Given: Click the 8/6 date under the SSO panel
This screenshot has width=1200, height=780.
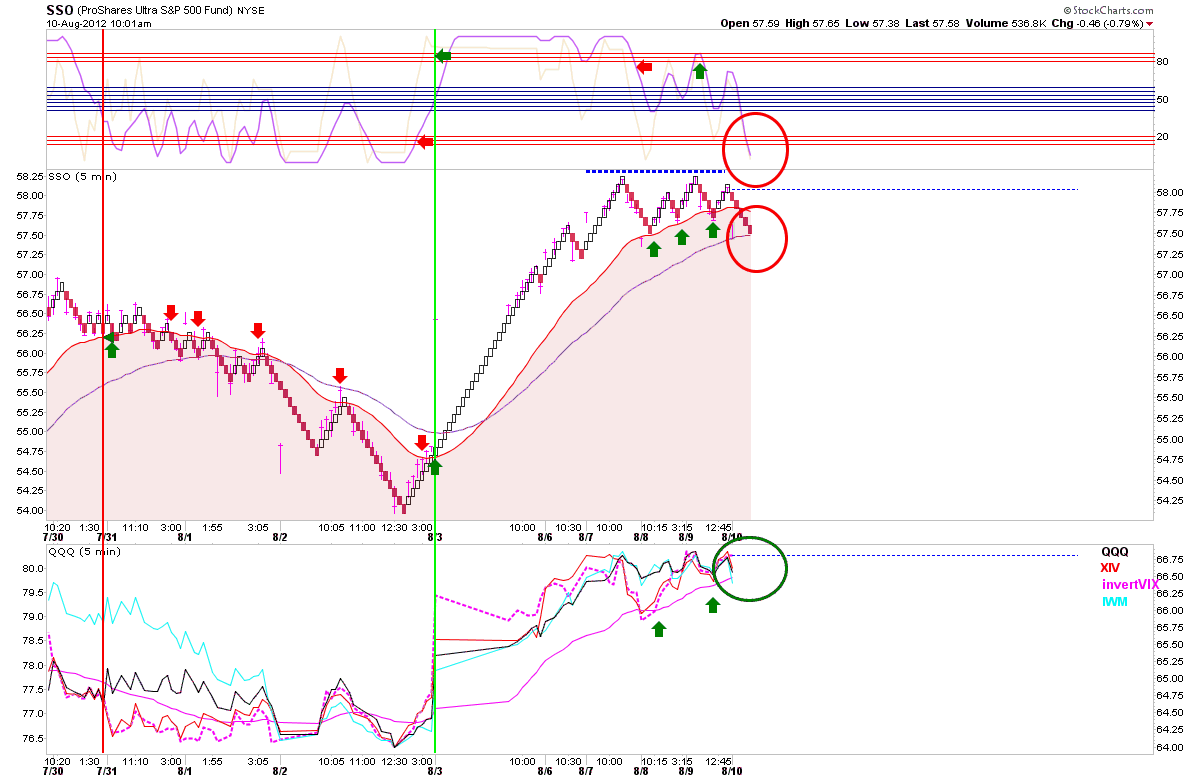Looking at the screenshot, I should coord(546,537).
